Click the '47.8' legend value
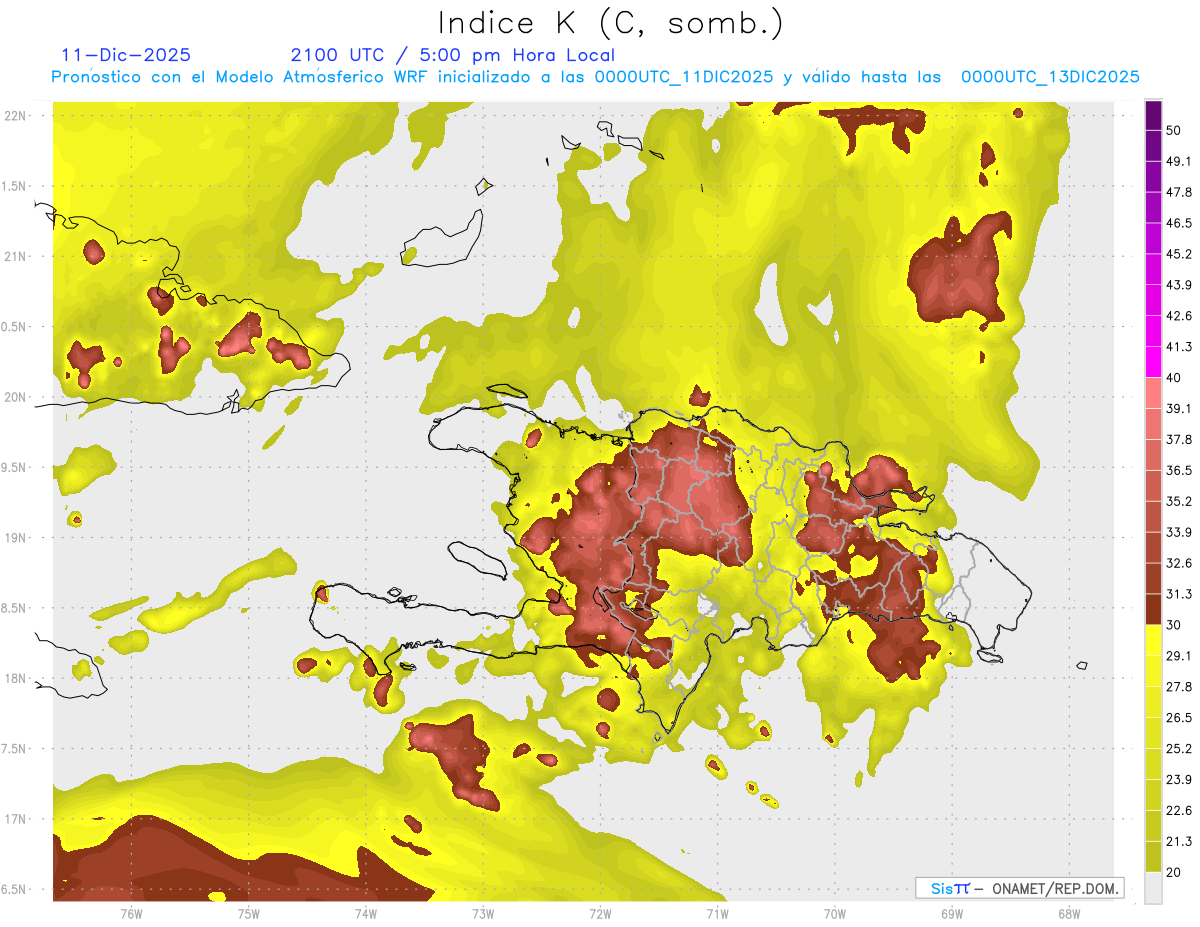The height and width of the screenshot is (927, 1200). point(1179,192)
